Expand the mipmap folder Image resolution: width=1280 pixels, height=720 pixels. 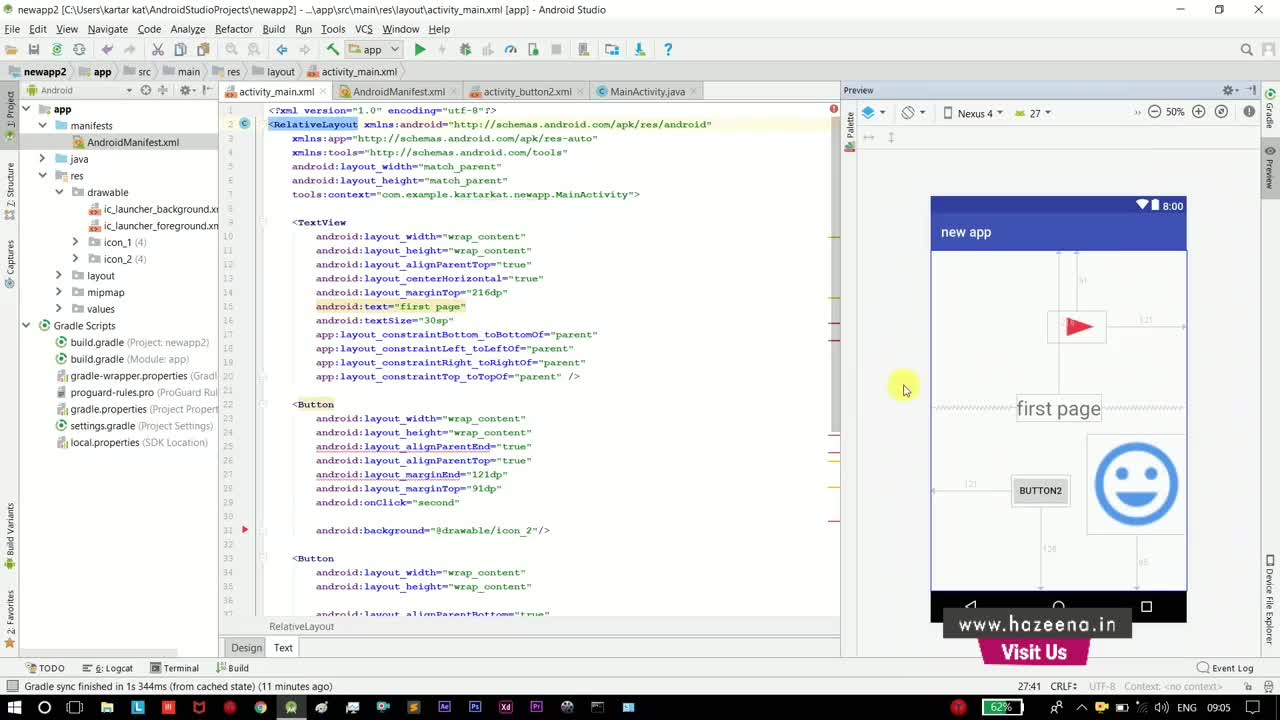(x=58, y=292)
